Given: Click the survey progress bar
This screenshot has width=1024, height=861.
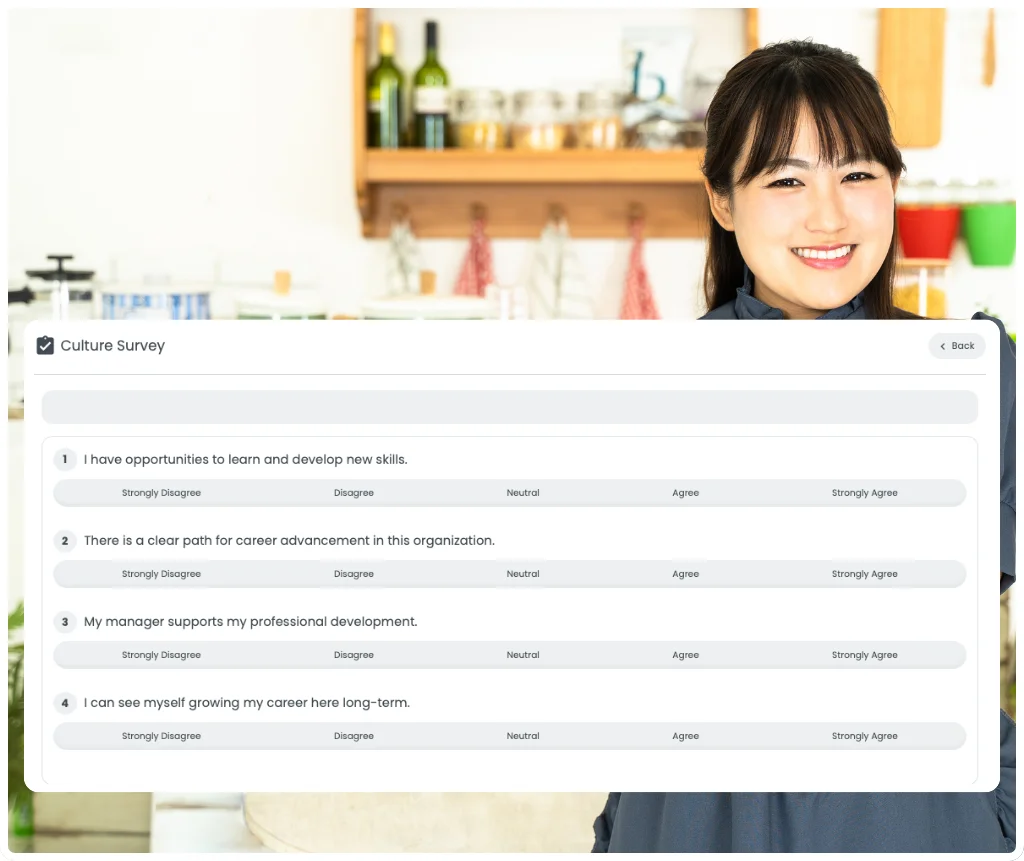Looking at the screenshot, I should [510, 406].
